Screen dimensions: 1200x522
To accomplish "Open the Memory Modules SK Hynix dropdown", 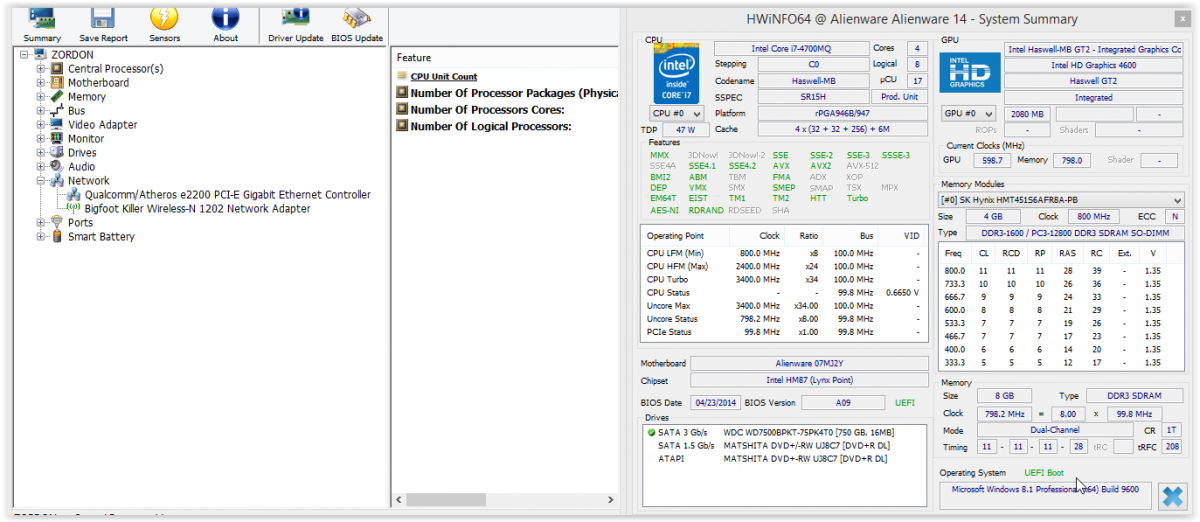I will point(1061,200).
